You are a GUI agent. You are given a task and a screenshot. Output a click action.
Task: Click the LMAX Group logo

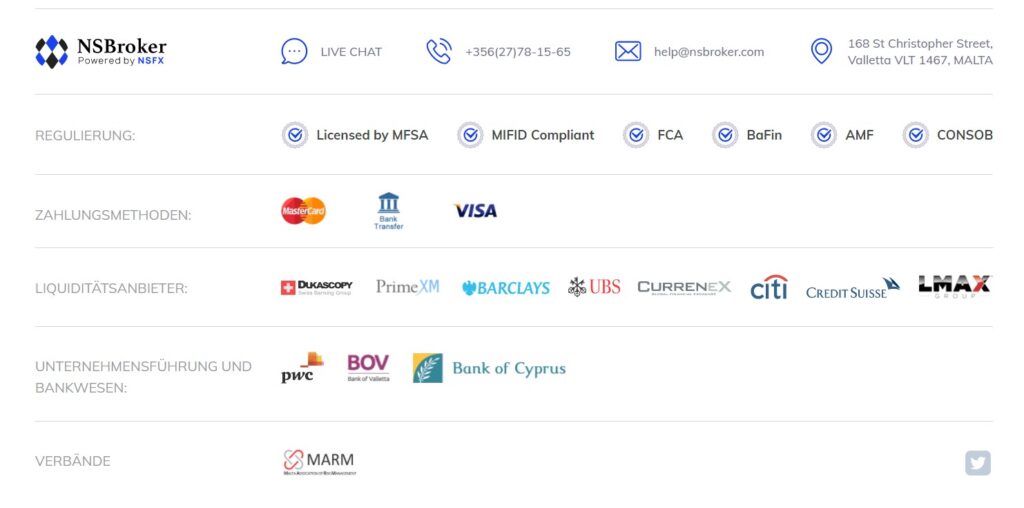[955, 287]
